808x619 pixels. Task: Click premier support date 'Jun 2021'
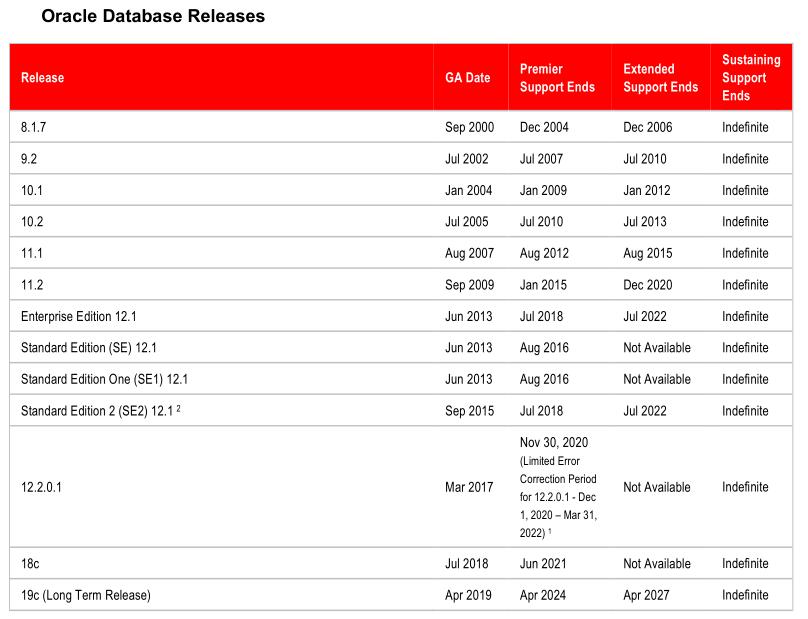[543, 563]
